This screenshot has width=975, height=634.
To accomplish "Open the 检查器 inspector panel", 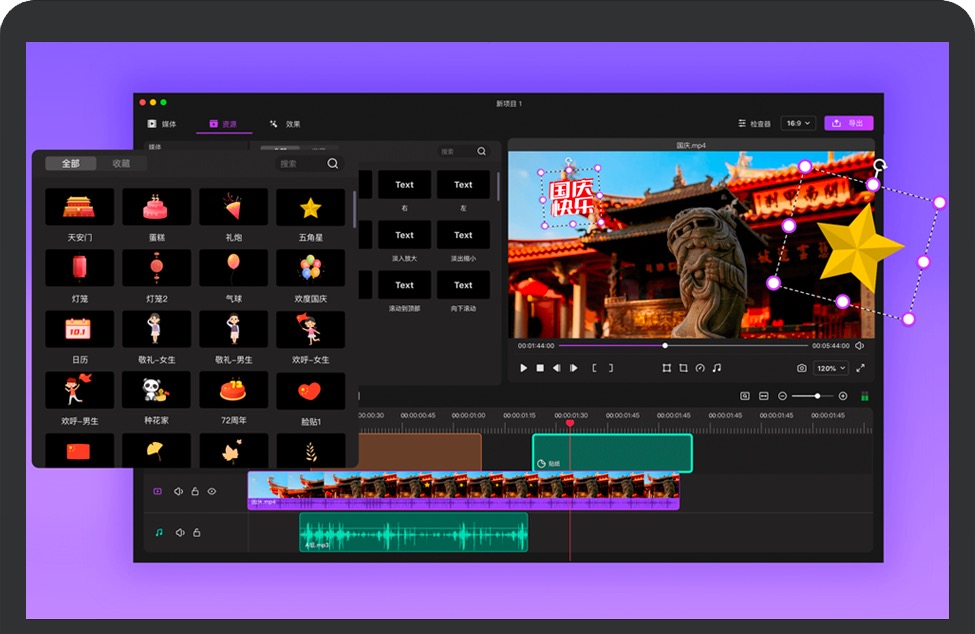I will coord(754,123).
